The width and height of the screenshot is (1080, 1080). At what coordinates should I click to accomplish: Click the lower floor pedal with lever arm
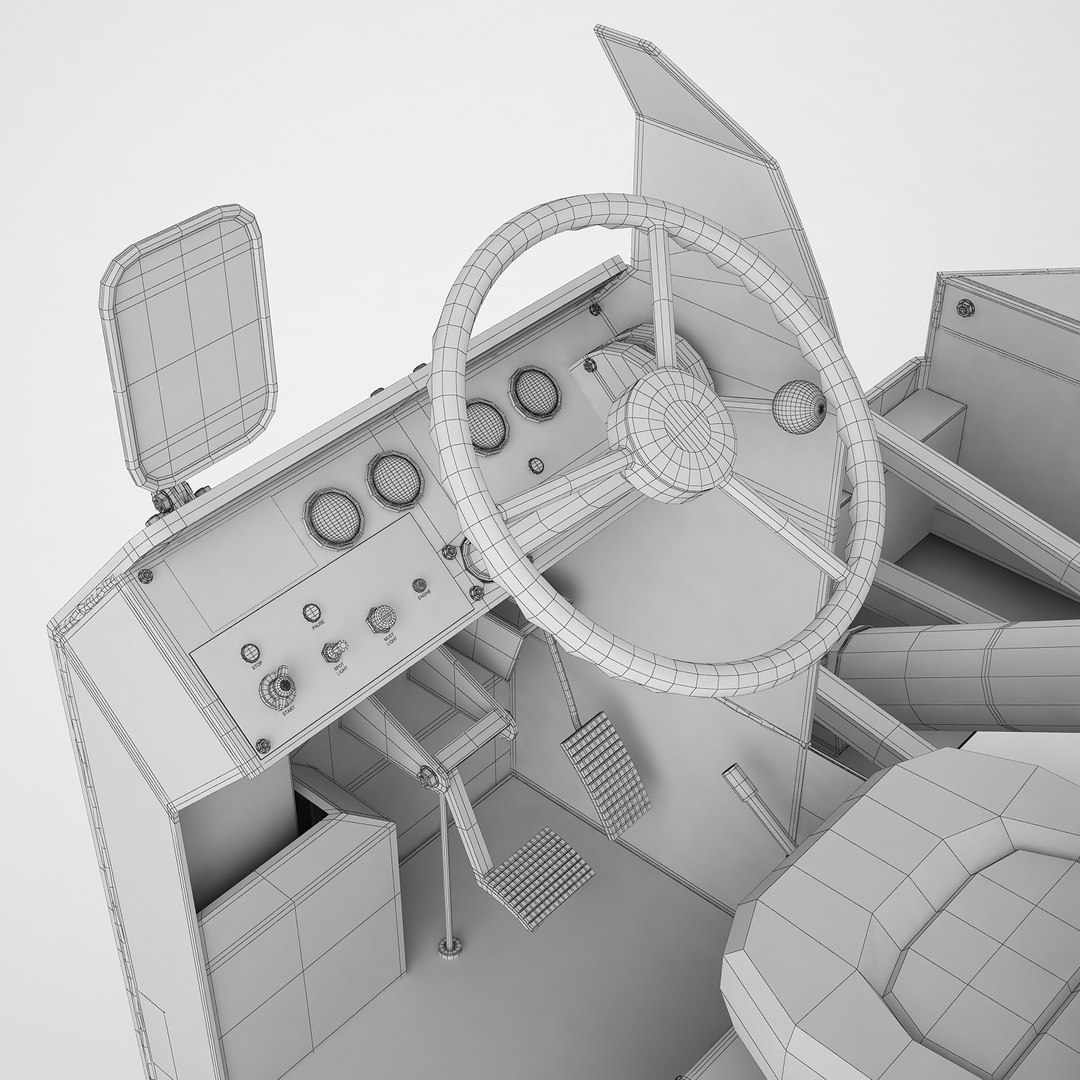pyautogui.click(x=538, y=878)
